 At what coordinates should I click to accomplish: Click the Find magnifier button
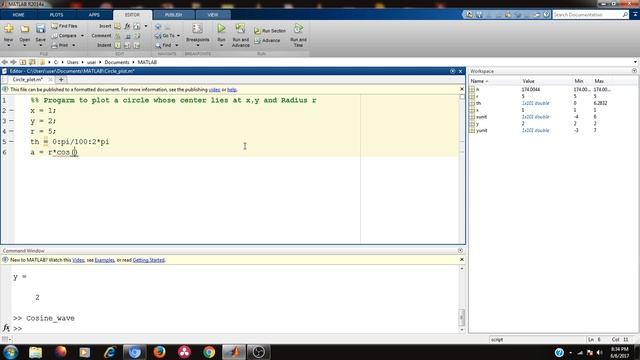pyautogui.click(x=163, y=45)
